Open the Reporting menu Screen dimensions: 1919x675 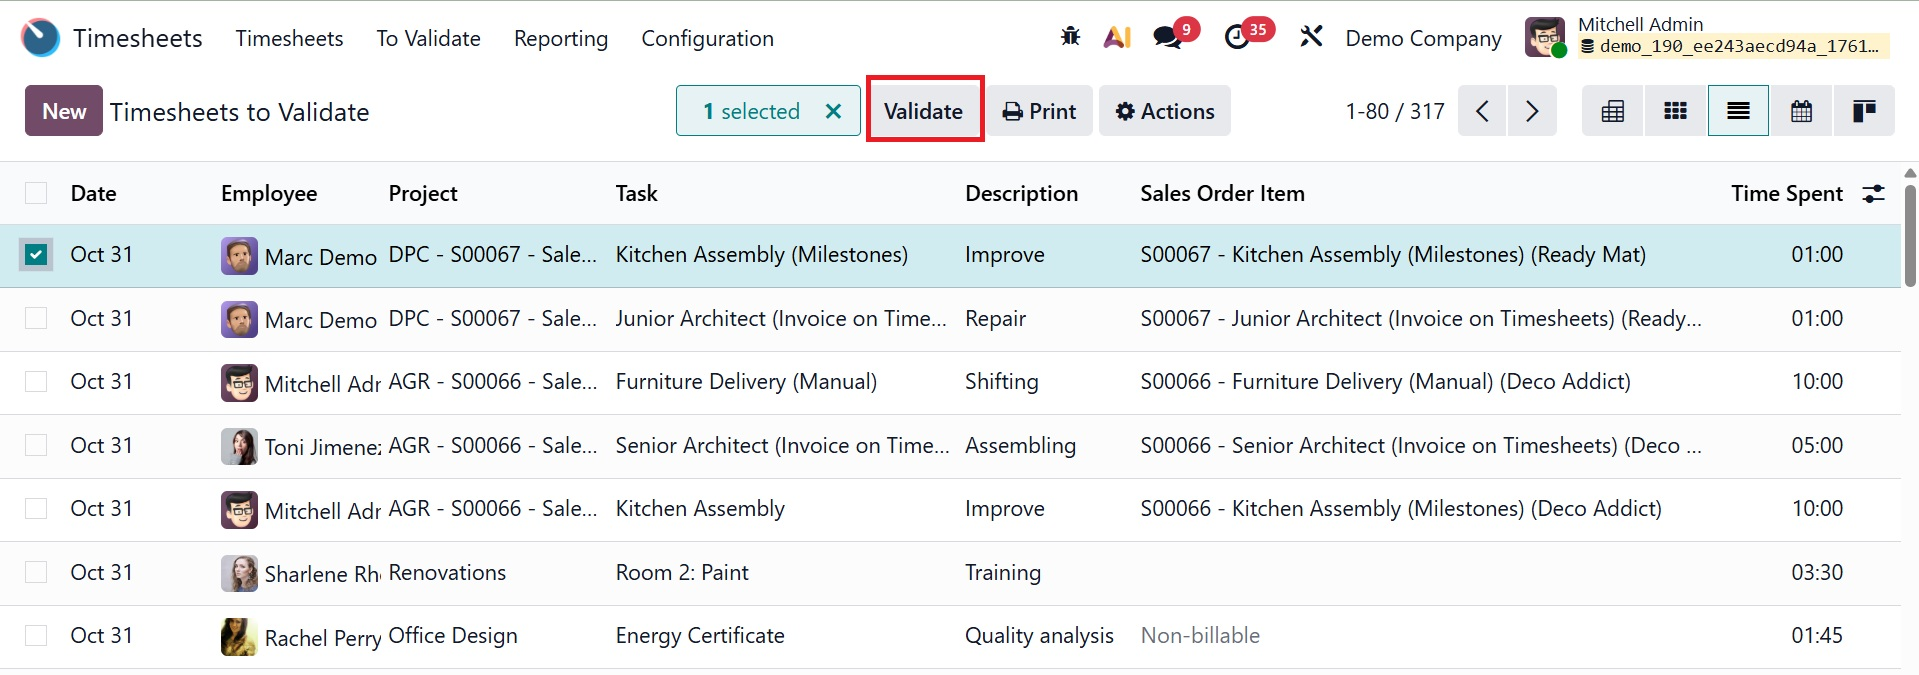tap(561, 38)
